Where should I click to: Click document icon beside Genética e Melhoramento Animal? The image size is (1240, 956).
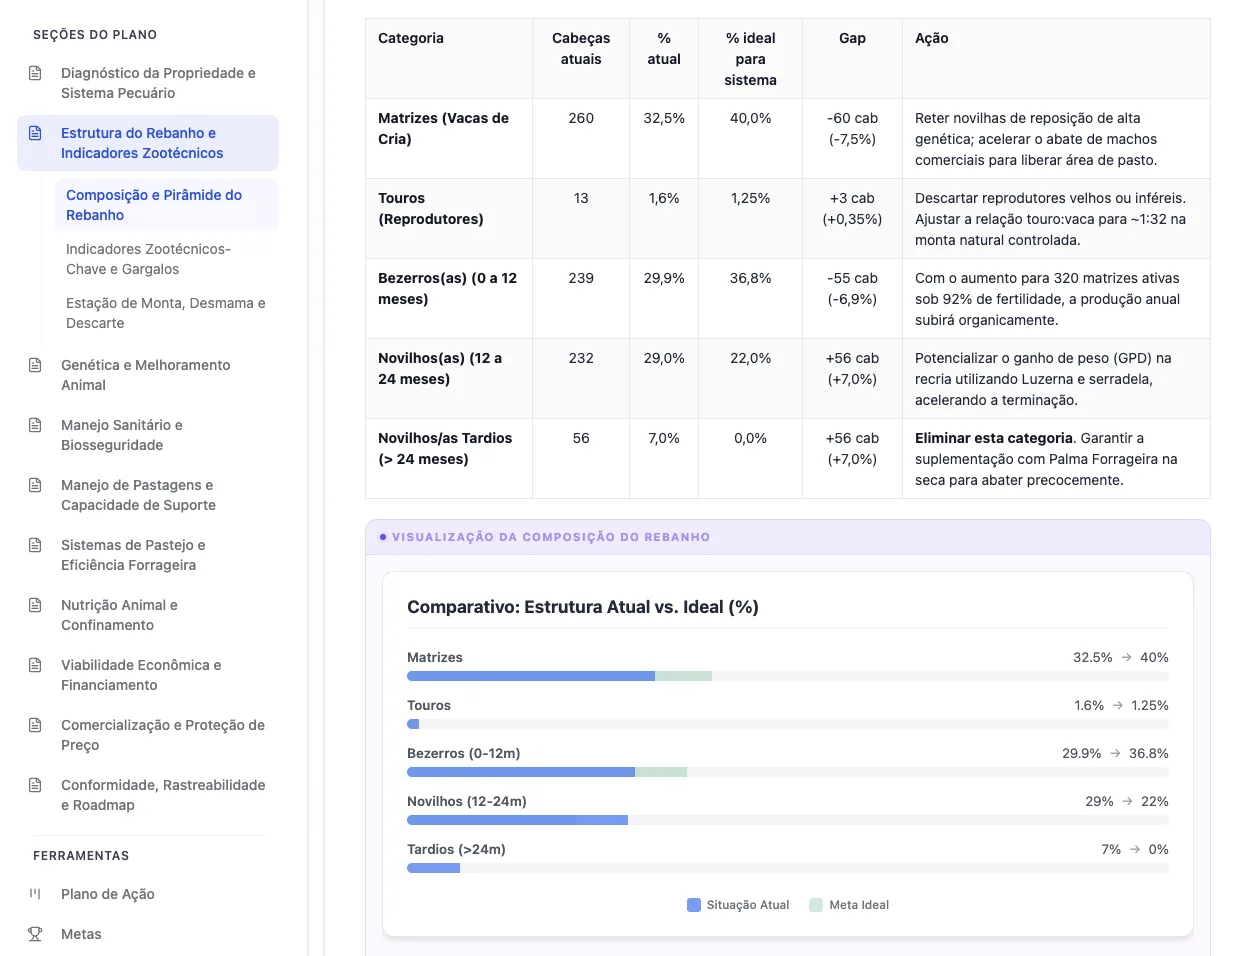click(x=35, y=365)
